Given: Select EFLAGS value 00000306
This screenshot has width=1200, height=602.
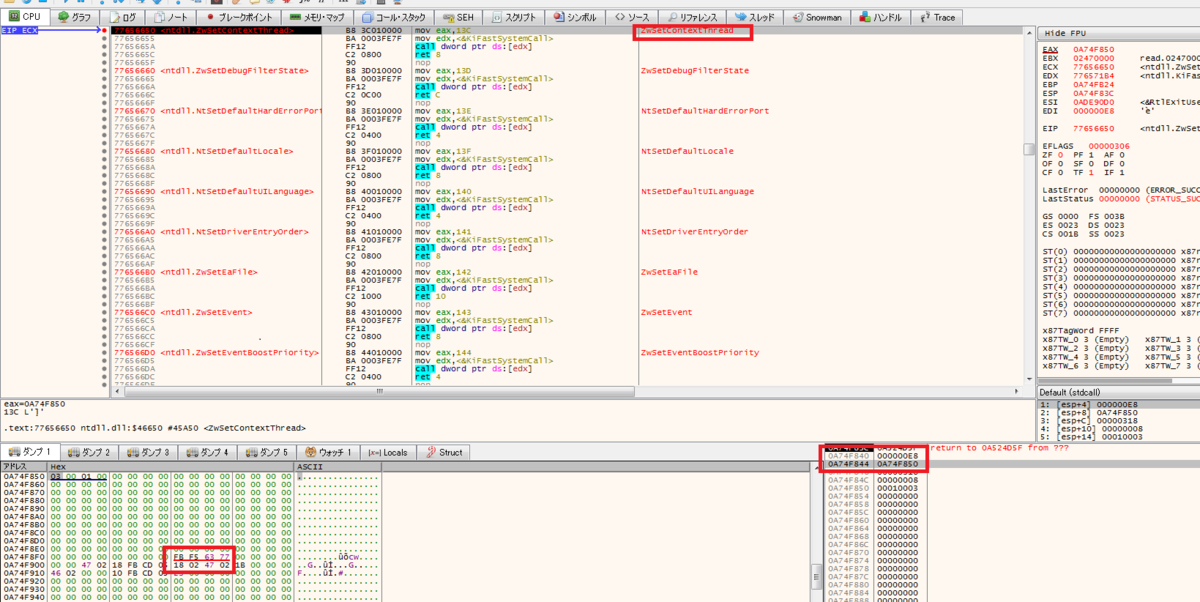Looking at the screenshot, I should click(1110, 145).
